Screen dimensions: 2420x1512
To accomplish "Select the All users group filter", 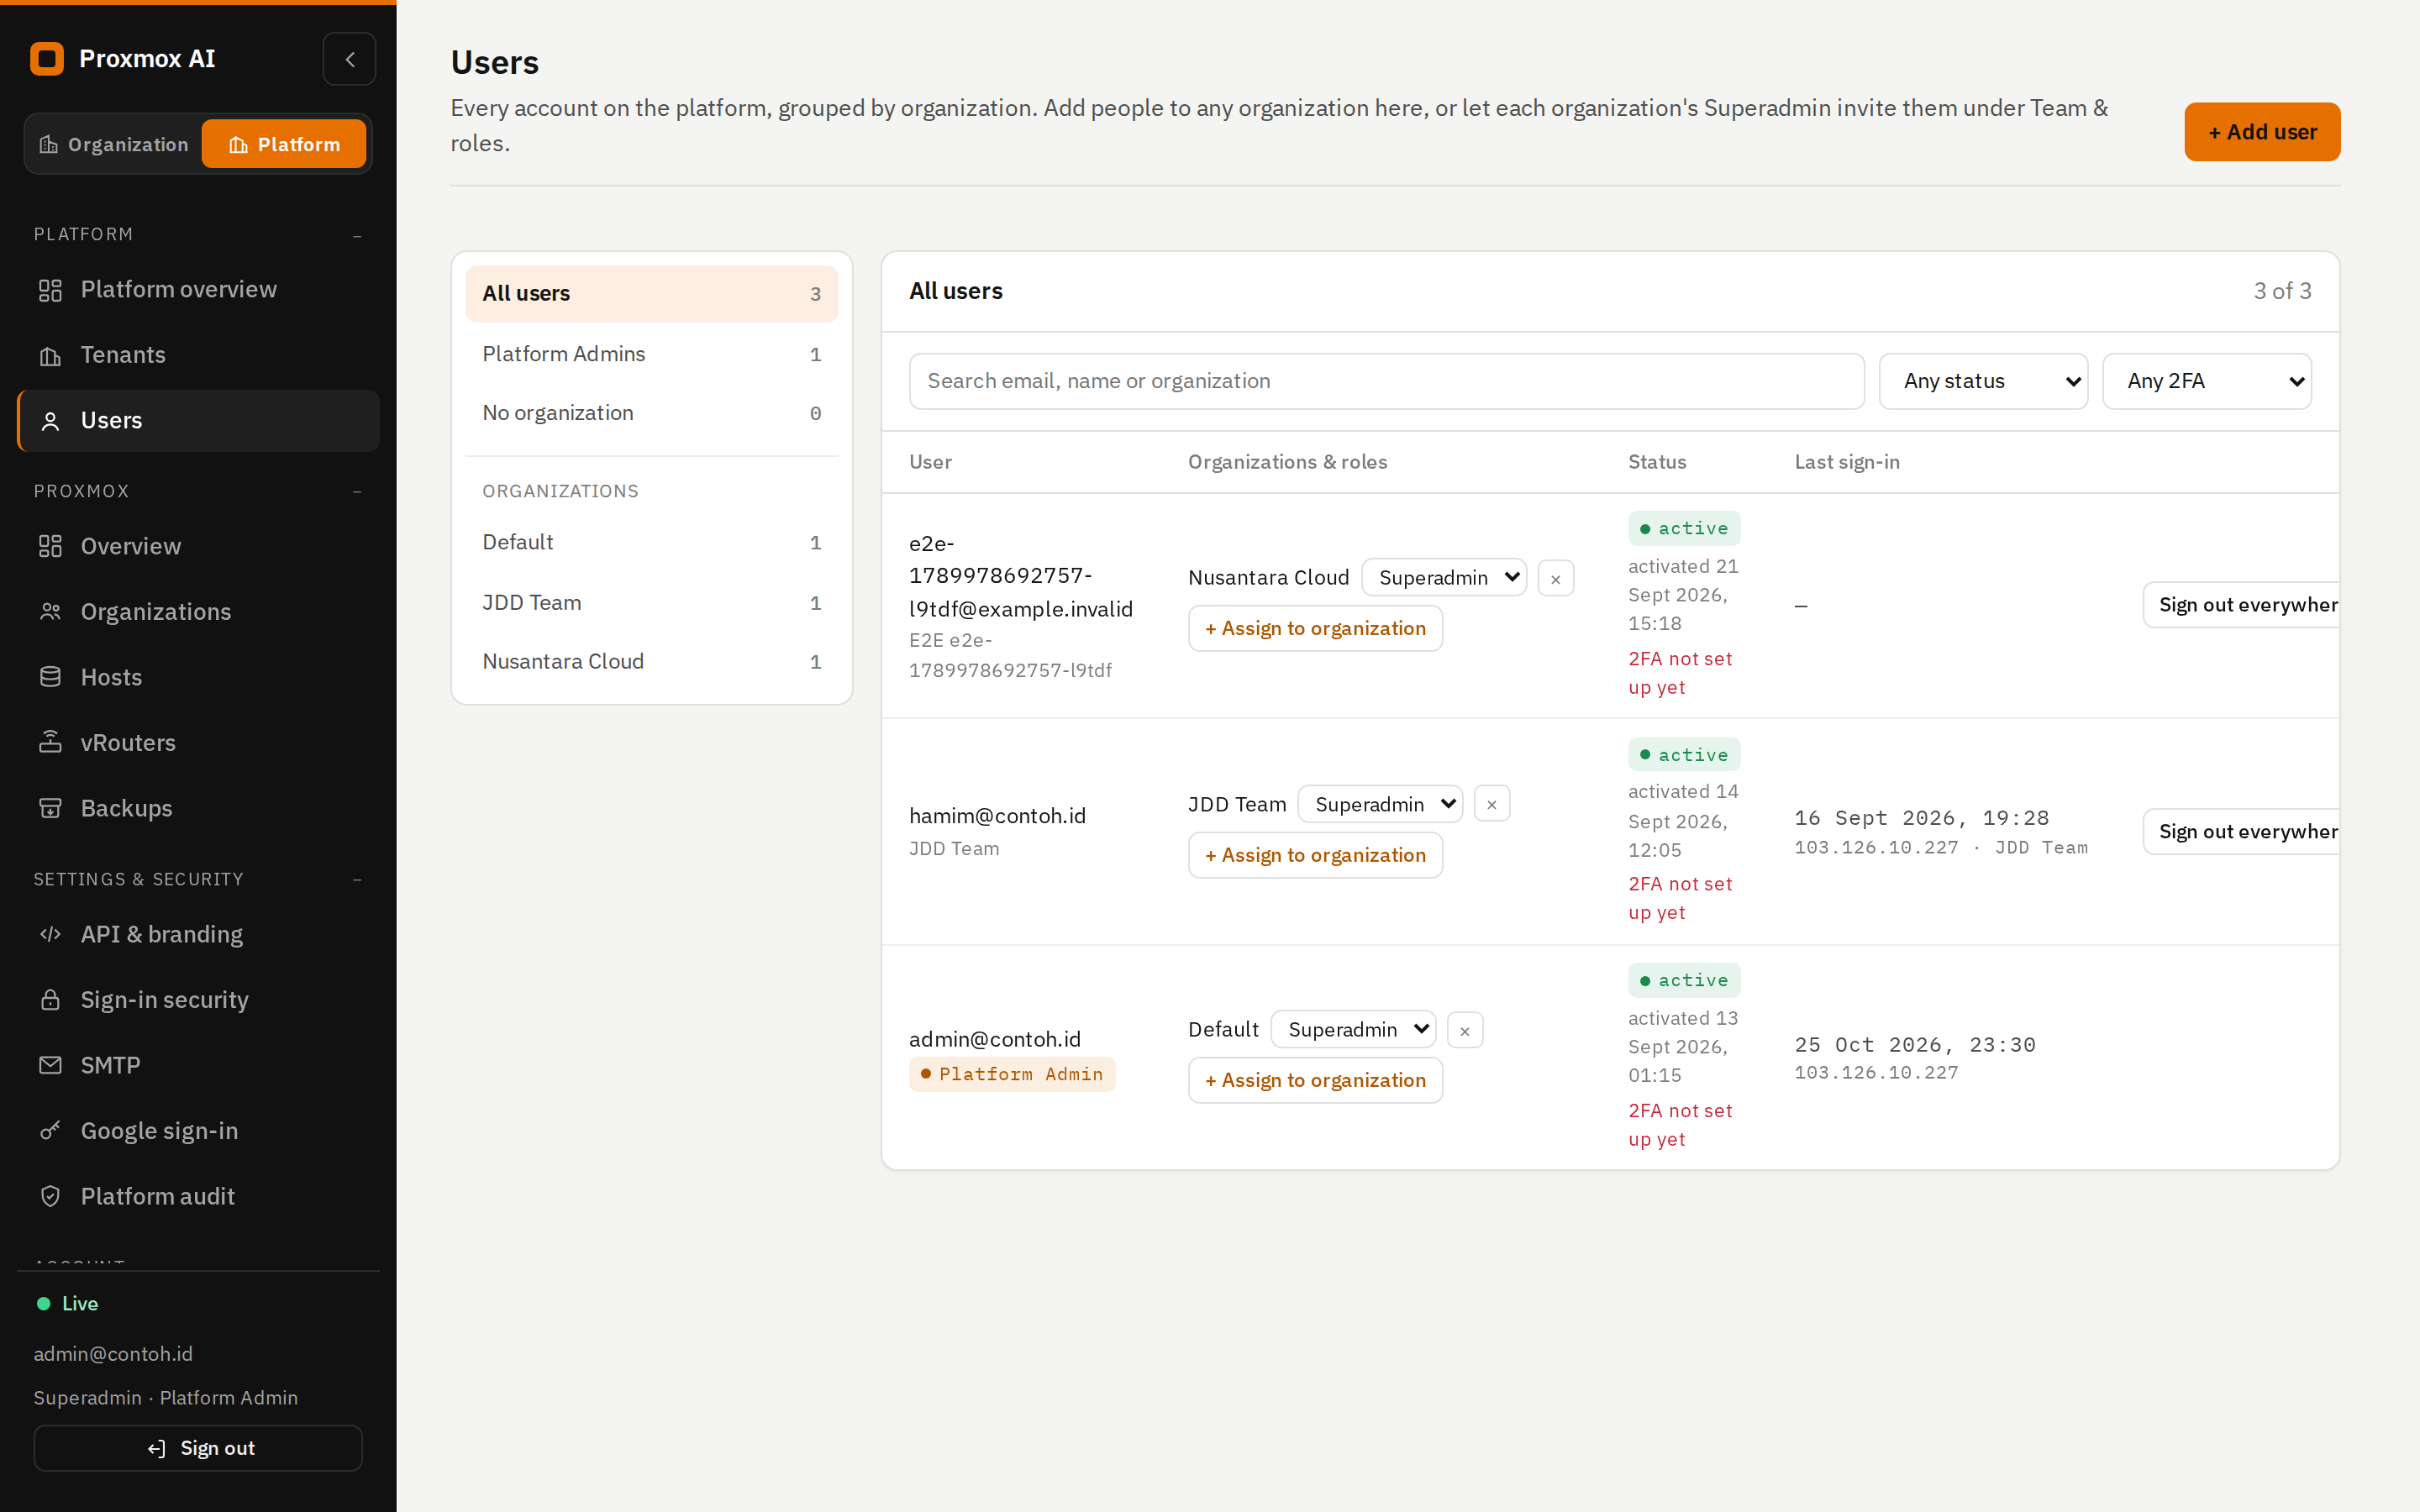I will pyautogui.click(x=651, y=294).
